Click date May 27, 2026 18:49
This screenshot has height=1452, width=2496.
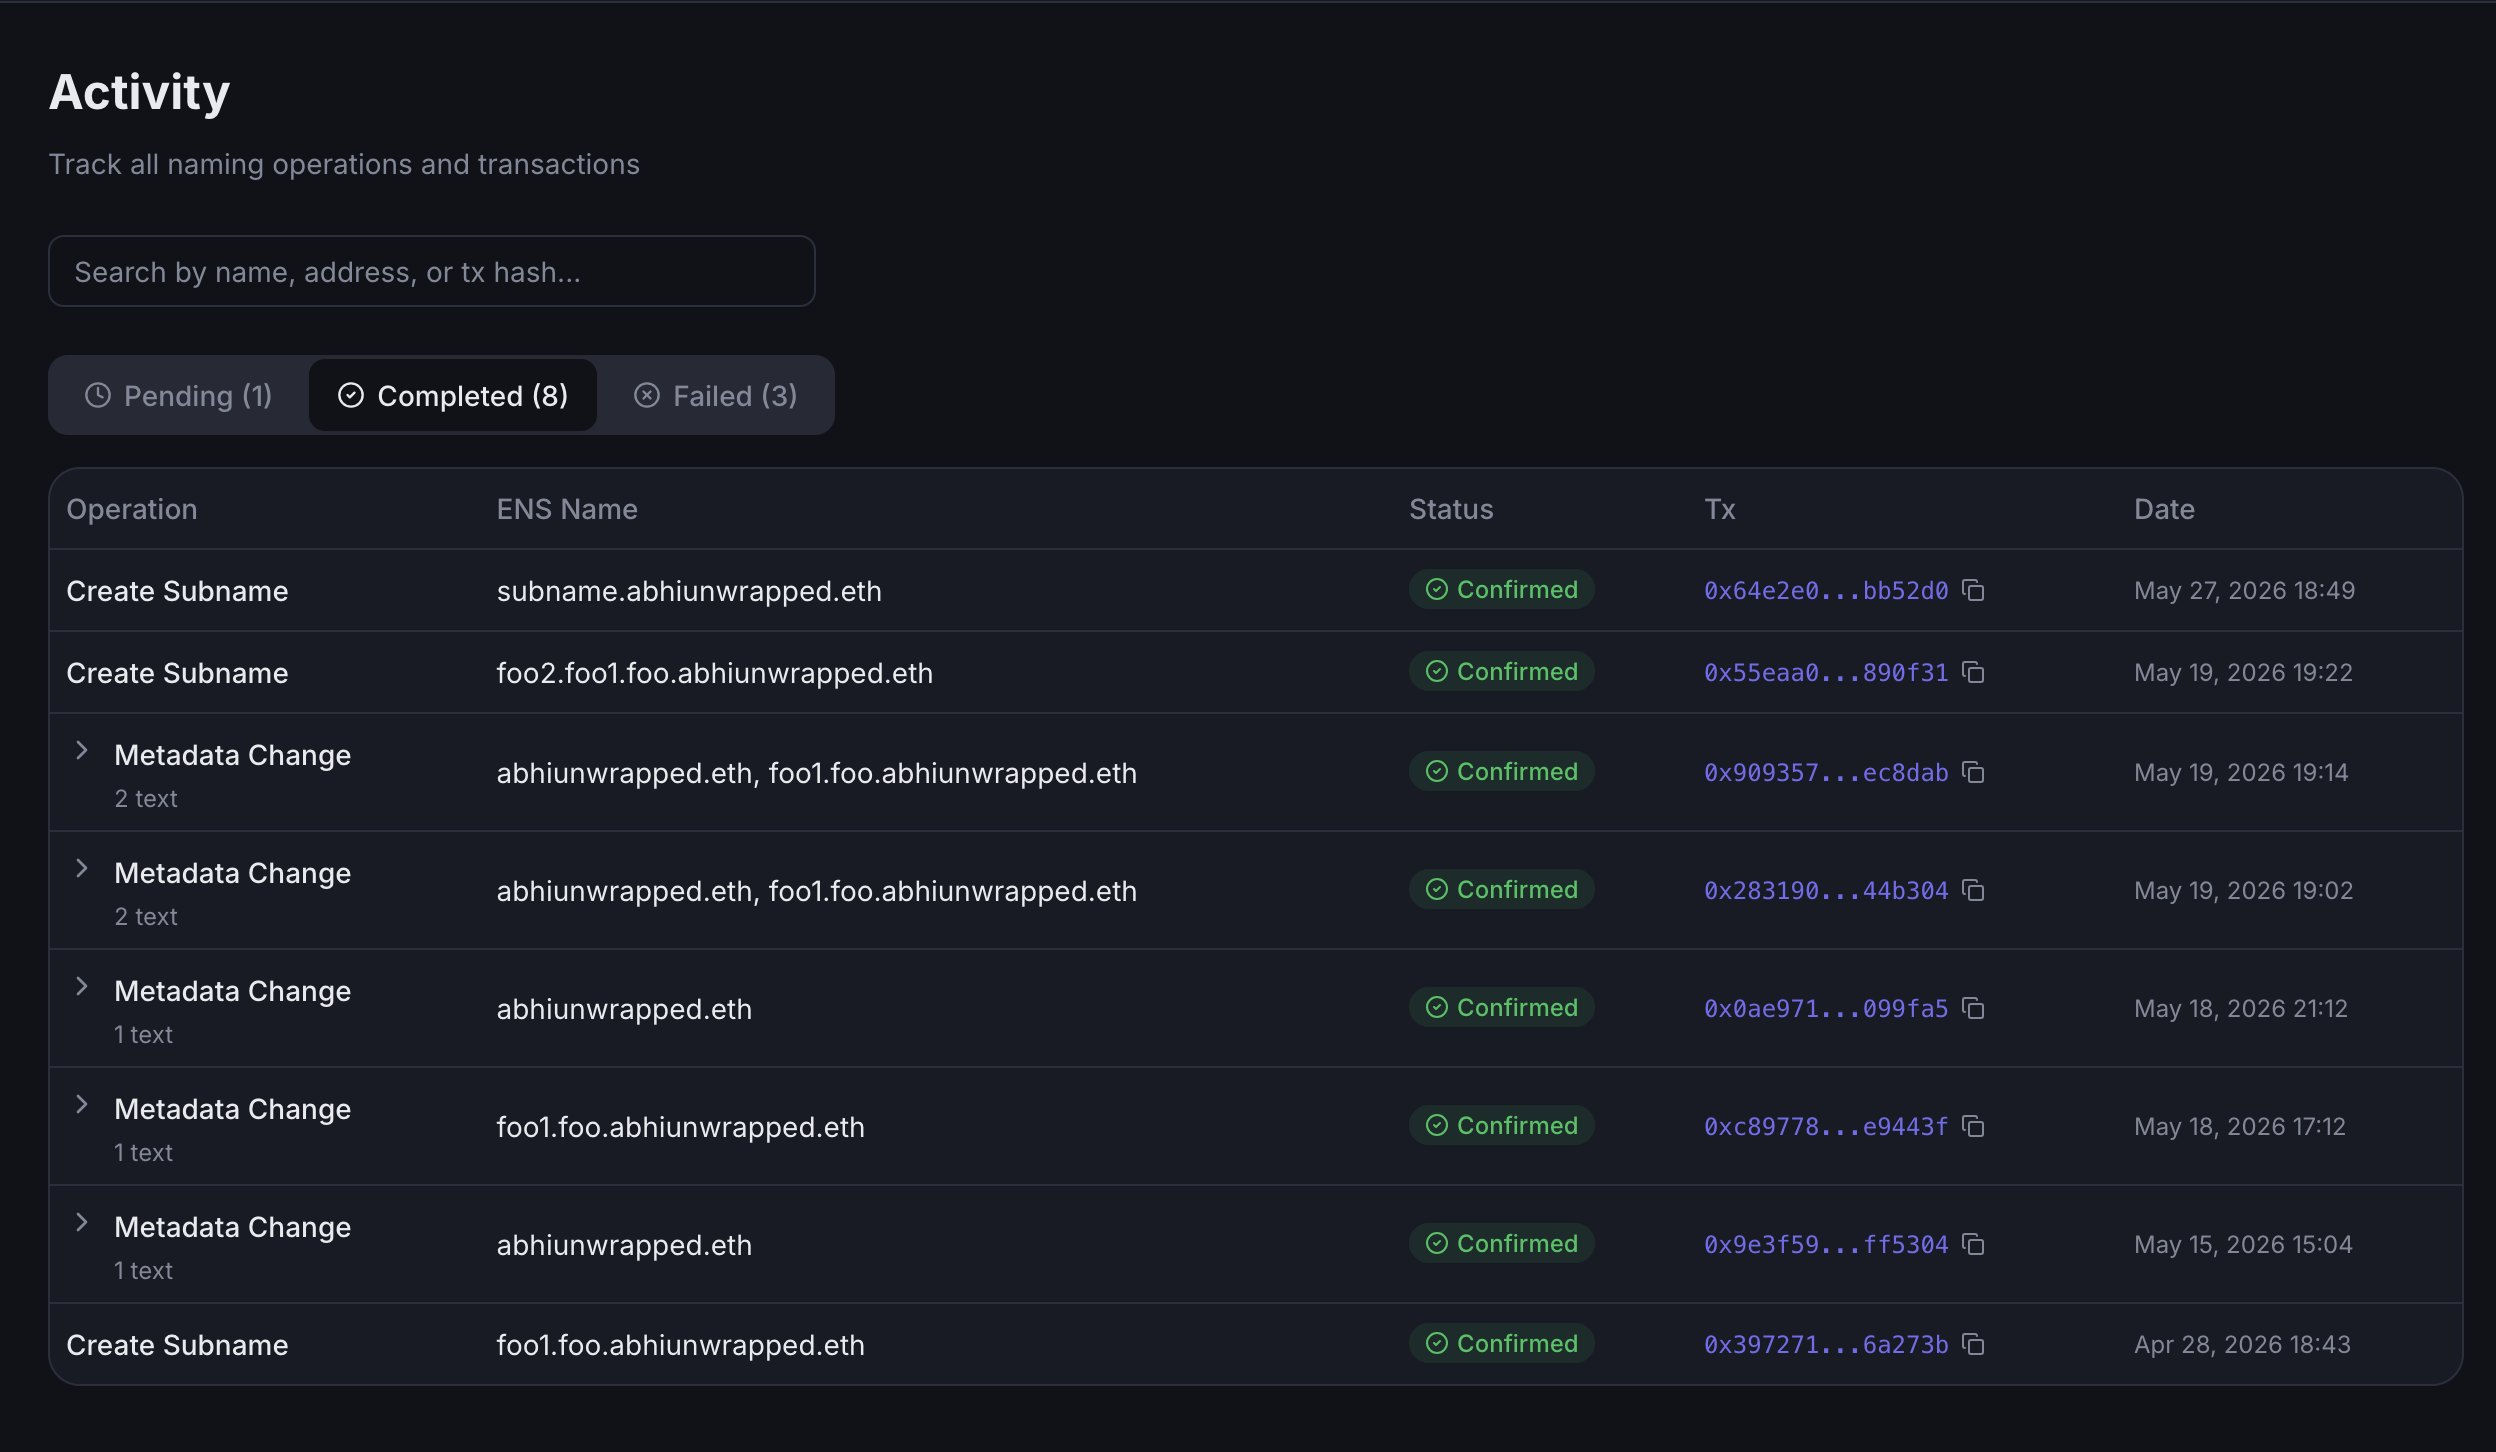pyautogui.click(x=2244, y=591)
